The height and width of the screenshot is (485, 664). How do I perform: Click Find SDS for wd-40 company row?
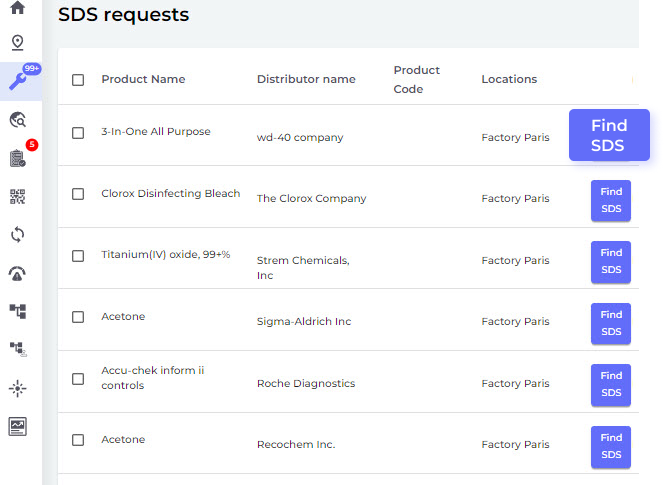point(609,135)
